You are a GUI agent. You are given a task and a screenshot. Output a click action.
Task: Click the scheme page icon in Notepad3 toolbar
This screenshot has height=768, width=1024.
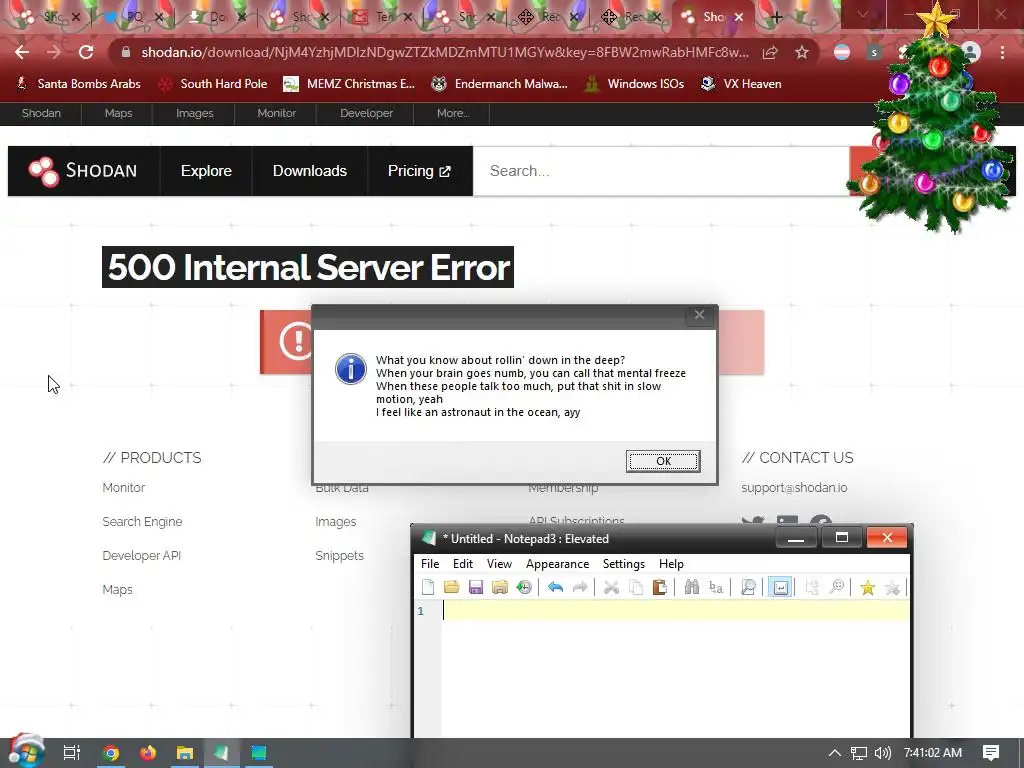tap(812, 587)
